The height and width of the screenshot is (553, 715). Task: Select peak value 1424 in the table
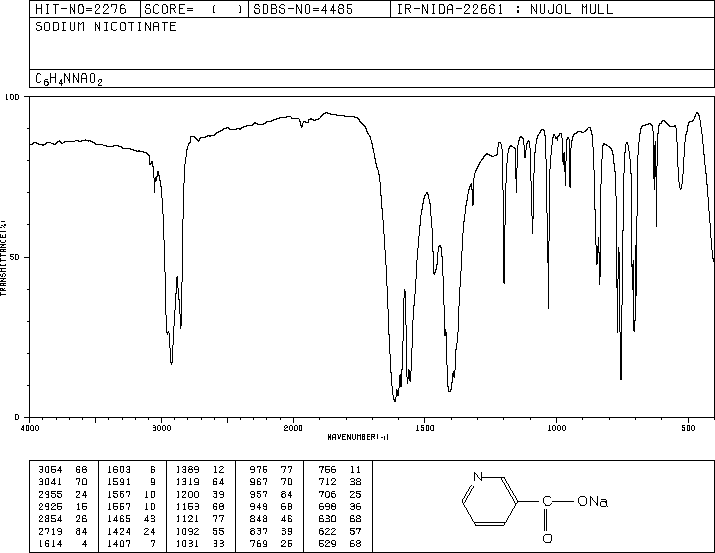tap(119, 531)
